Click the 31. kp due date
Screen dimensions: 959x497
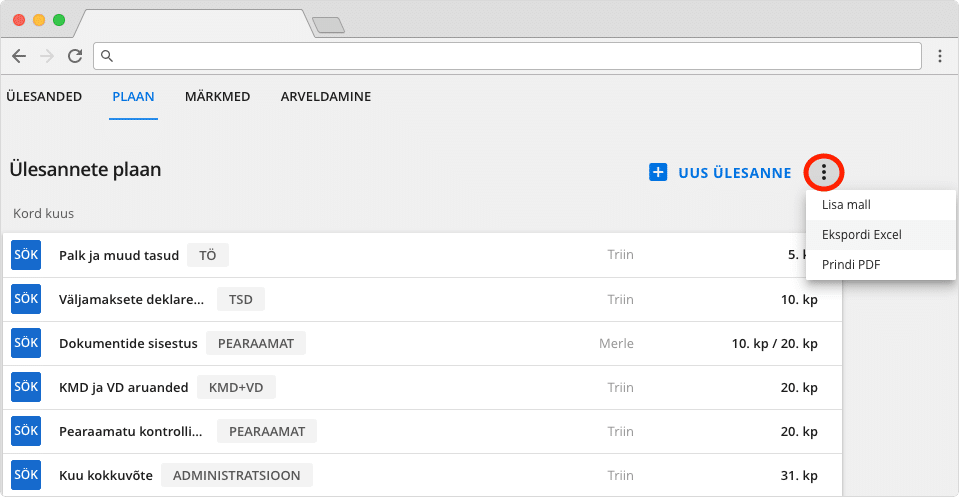[799, 476]
